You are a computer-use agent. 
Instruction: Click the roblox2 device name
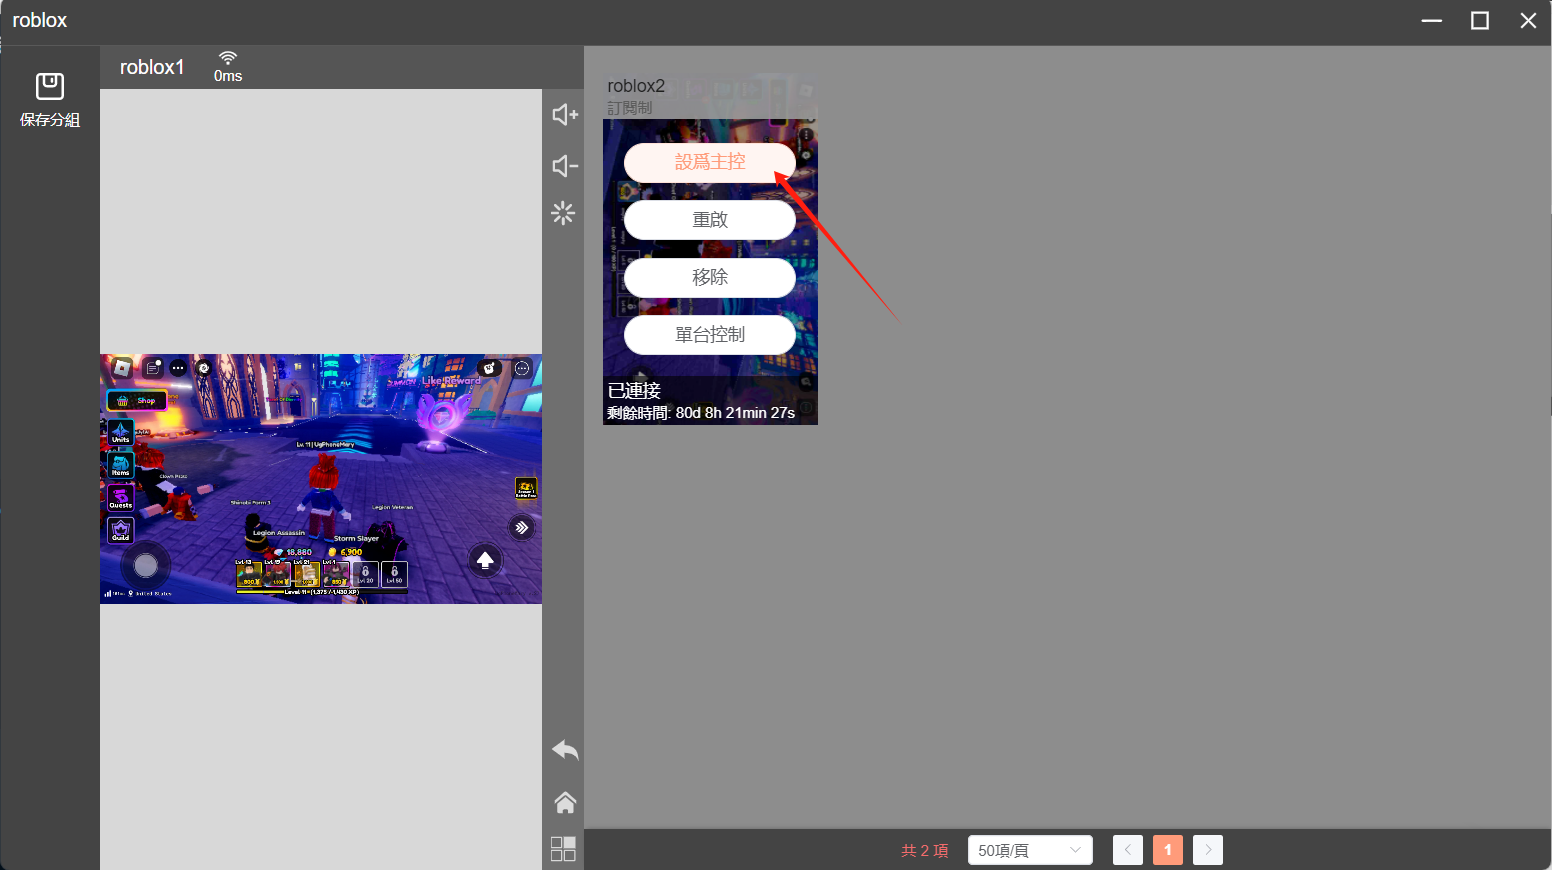click(x=636, y=86)
